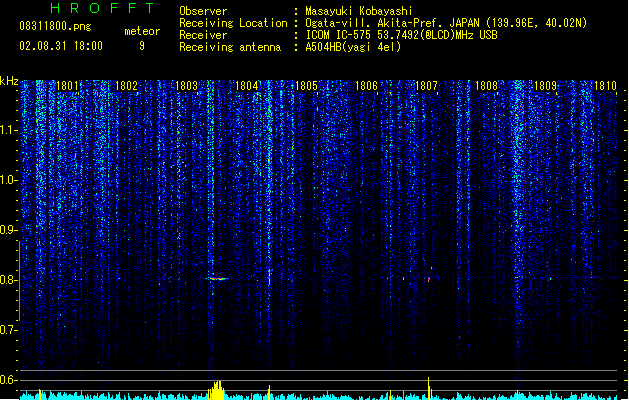Click the observer name Masayuki Kobayashi
The height and width of the screenshot is (400, 629).
[x=359, y=11]
